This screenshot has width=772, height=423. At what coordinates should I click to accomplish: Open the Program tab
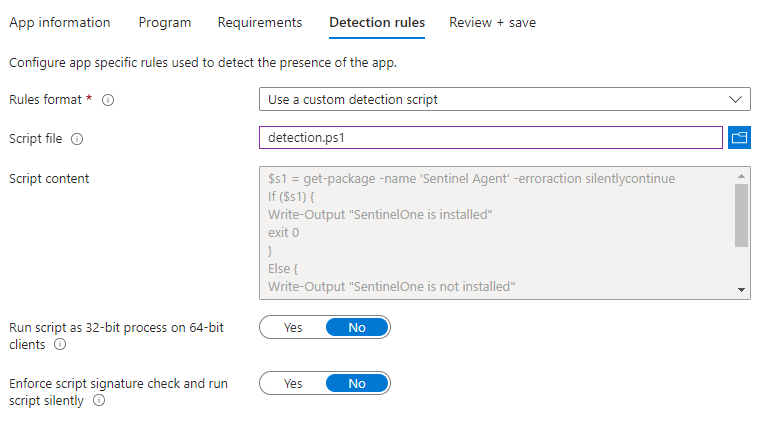pos(164,22)
